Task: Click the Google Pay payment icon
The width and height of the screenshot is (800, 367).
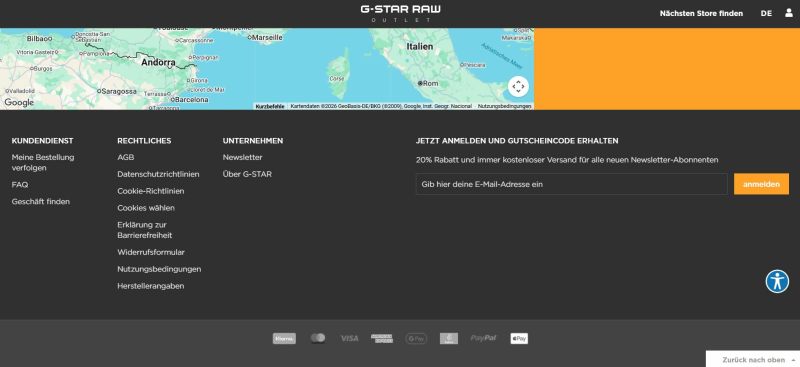Action: click(x=416, y=338)
